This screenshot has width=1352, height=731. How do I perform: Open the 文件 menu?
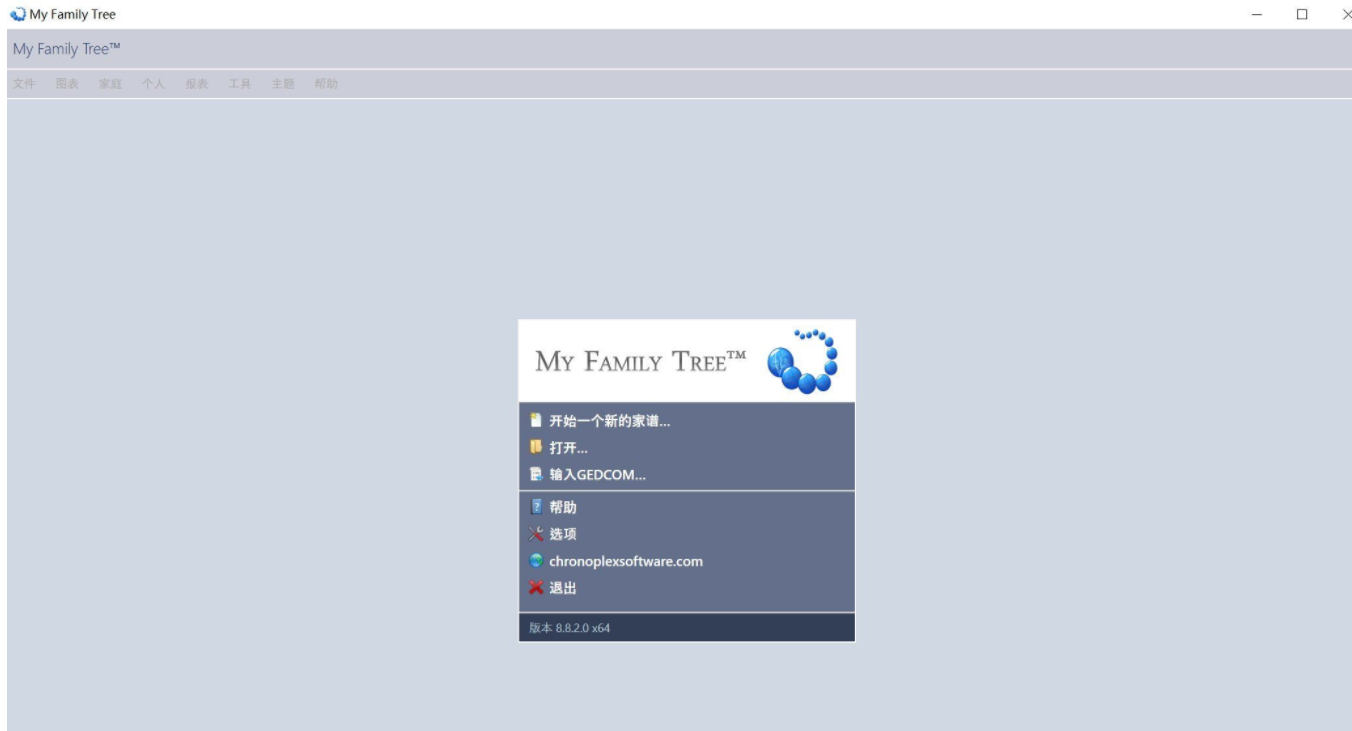24,84
